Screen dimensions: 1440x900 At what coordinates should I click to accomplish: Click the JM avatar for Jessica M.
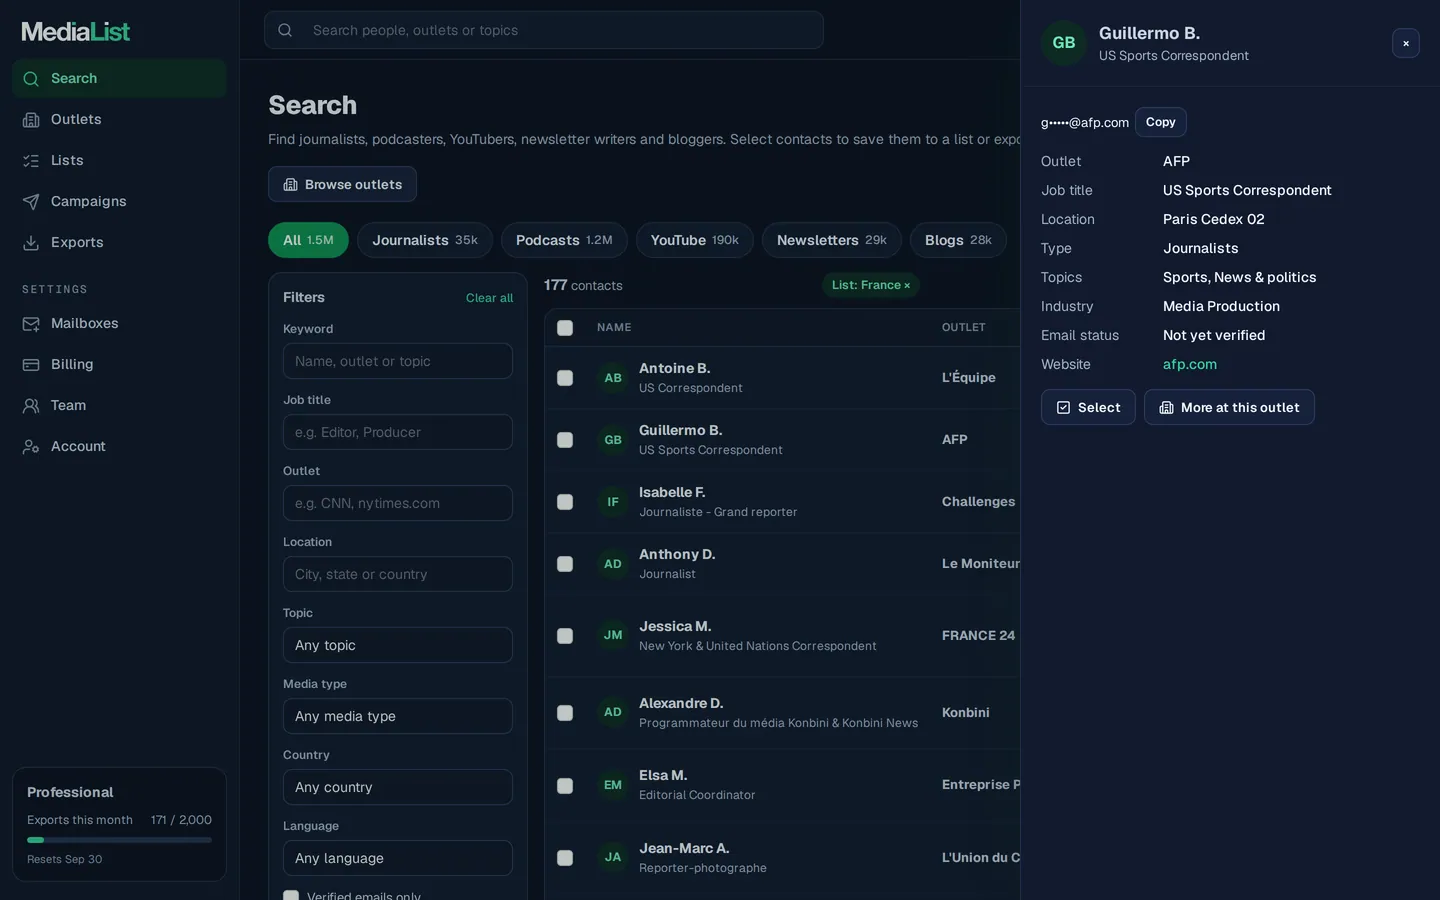click(x=613, y=635)
